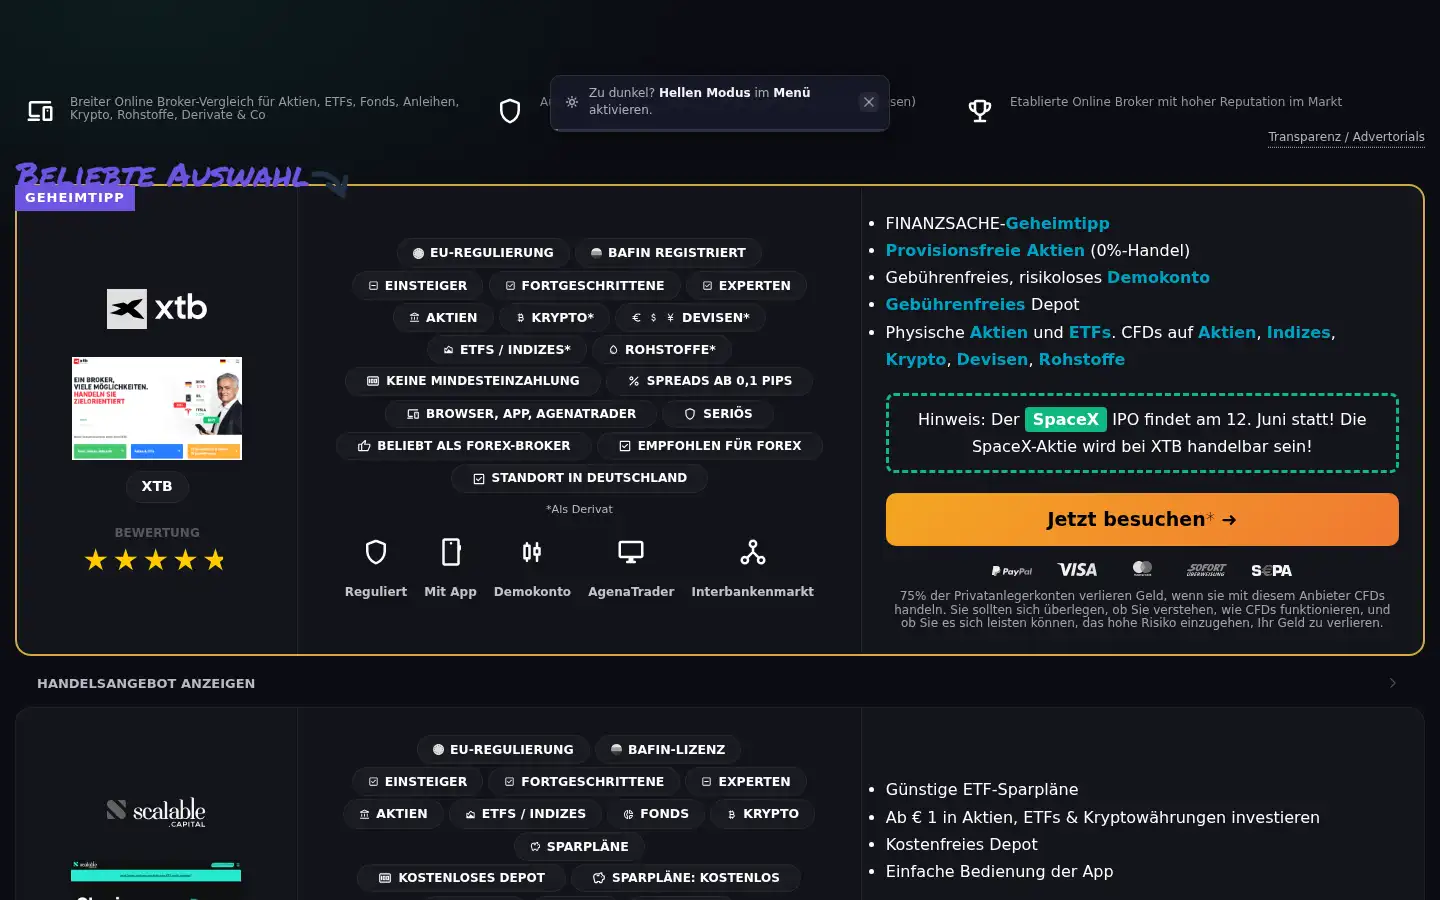Viewport: 1440px width, 900px height.
Task: Click the ETFs / Indizes tag in the Scalable card
Action: pos(526,814)
